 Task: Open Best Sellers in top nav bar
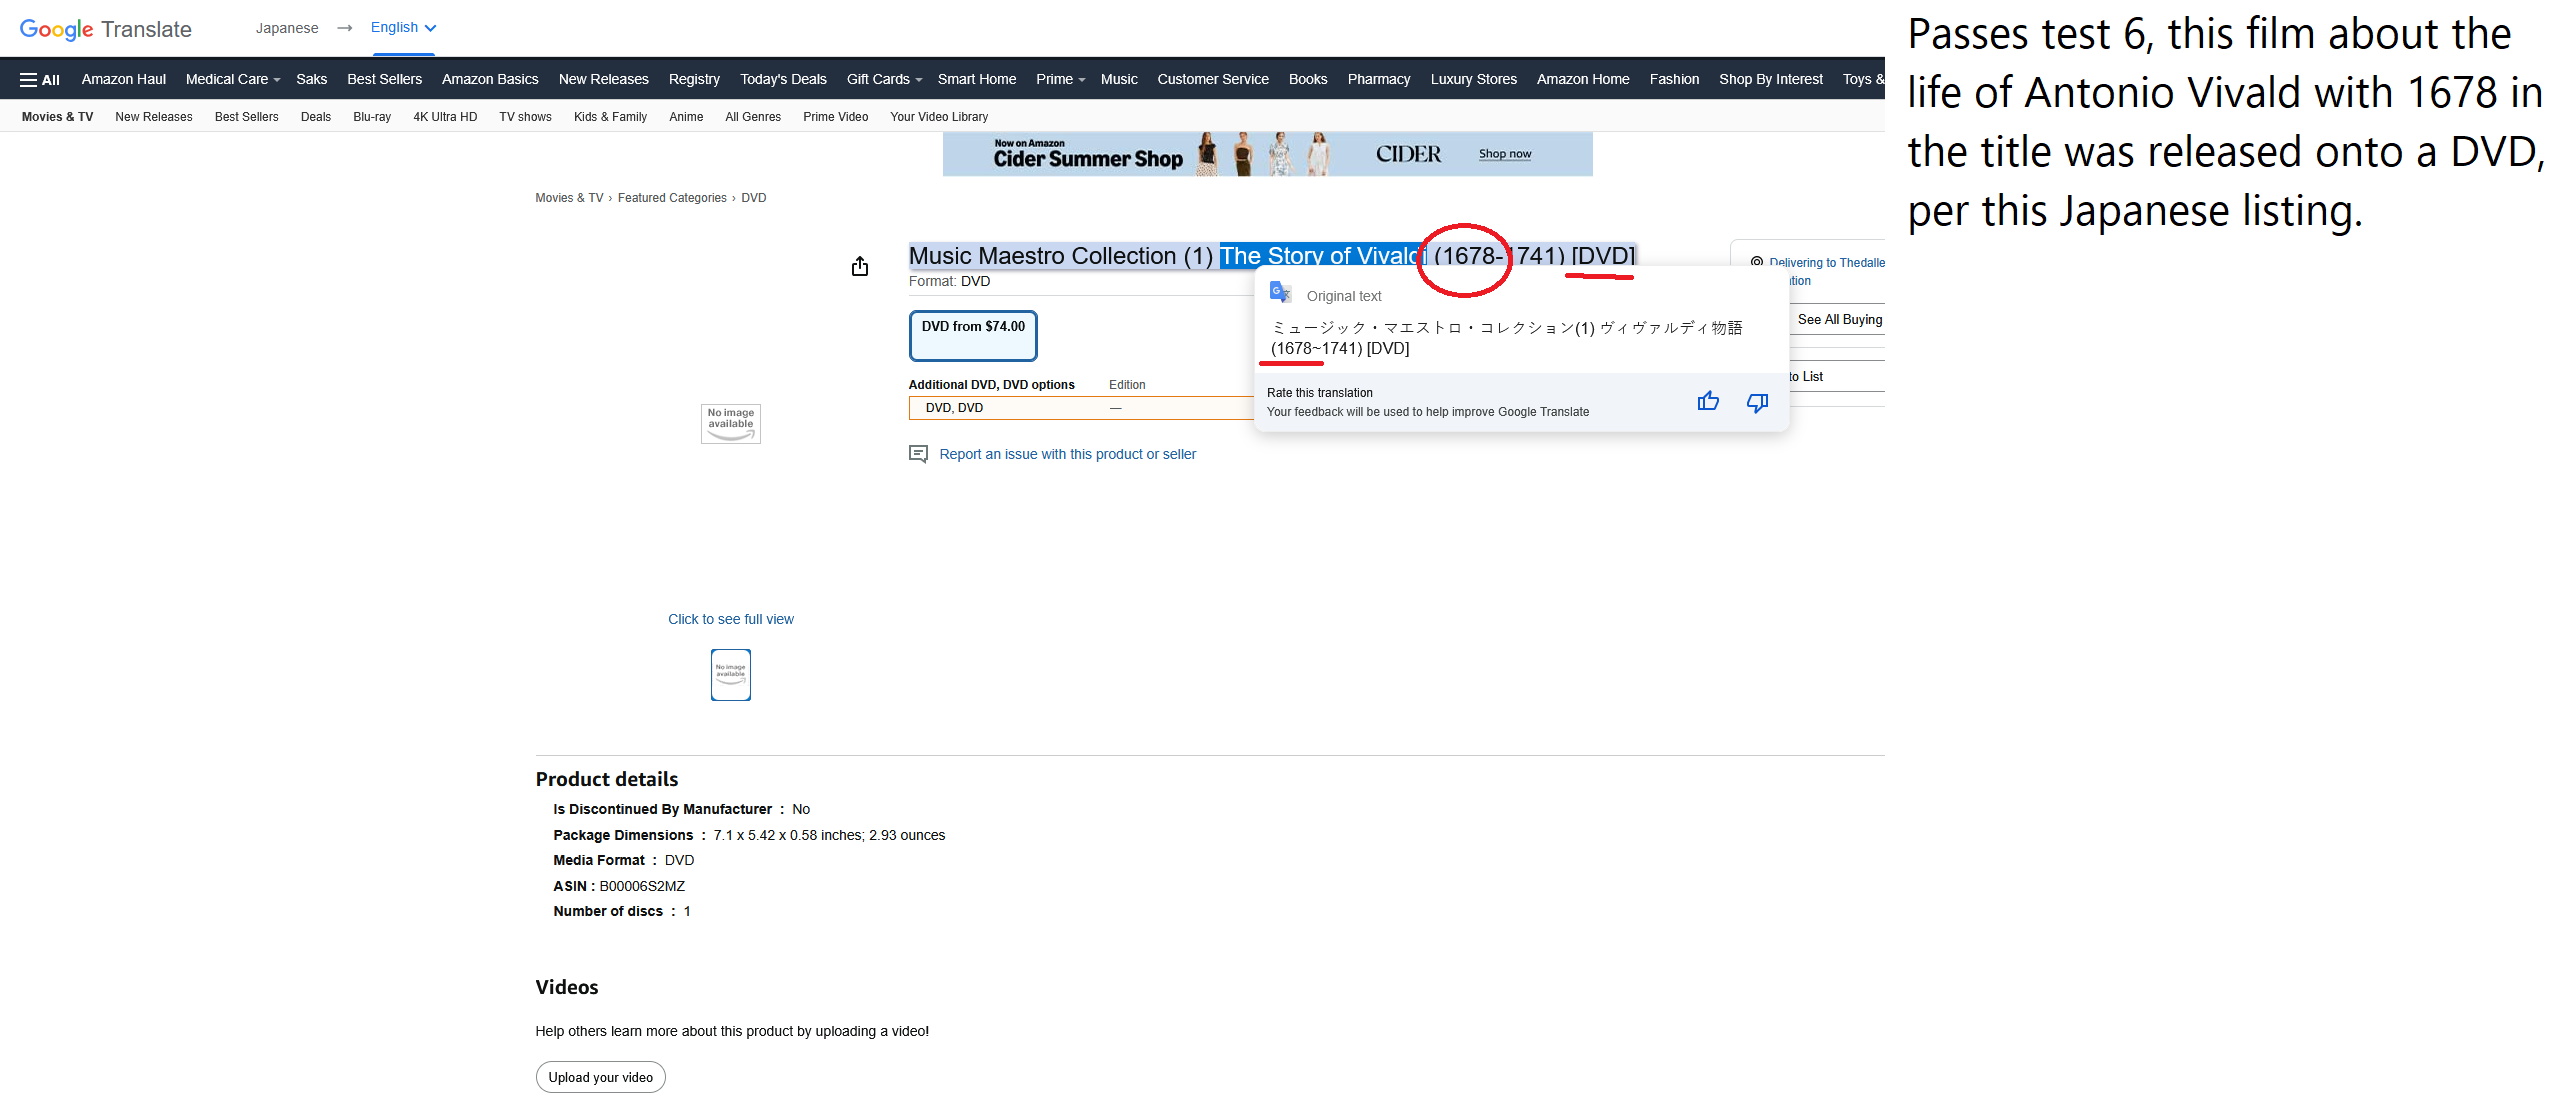click(x=384, y=80)
